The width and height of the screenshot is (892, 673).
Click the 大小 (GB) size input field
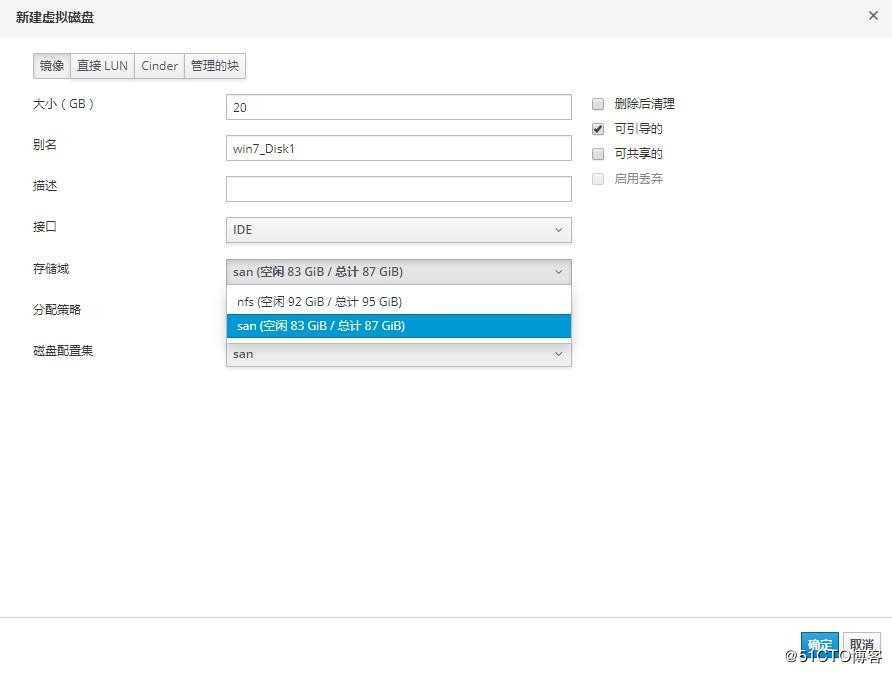(399, 108)
